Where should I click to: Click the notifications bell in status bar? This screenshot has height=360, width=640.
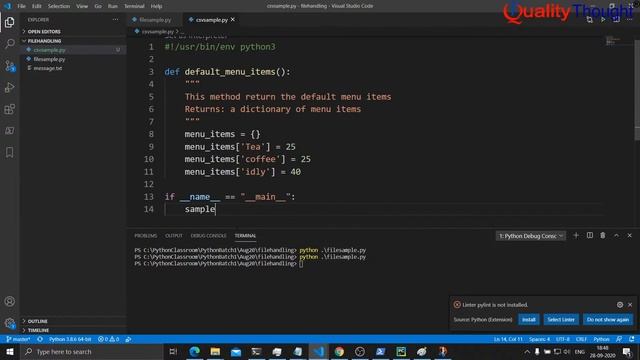632,339
